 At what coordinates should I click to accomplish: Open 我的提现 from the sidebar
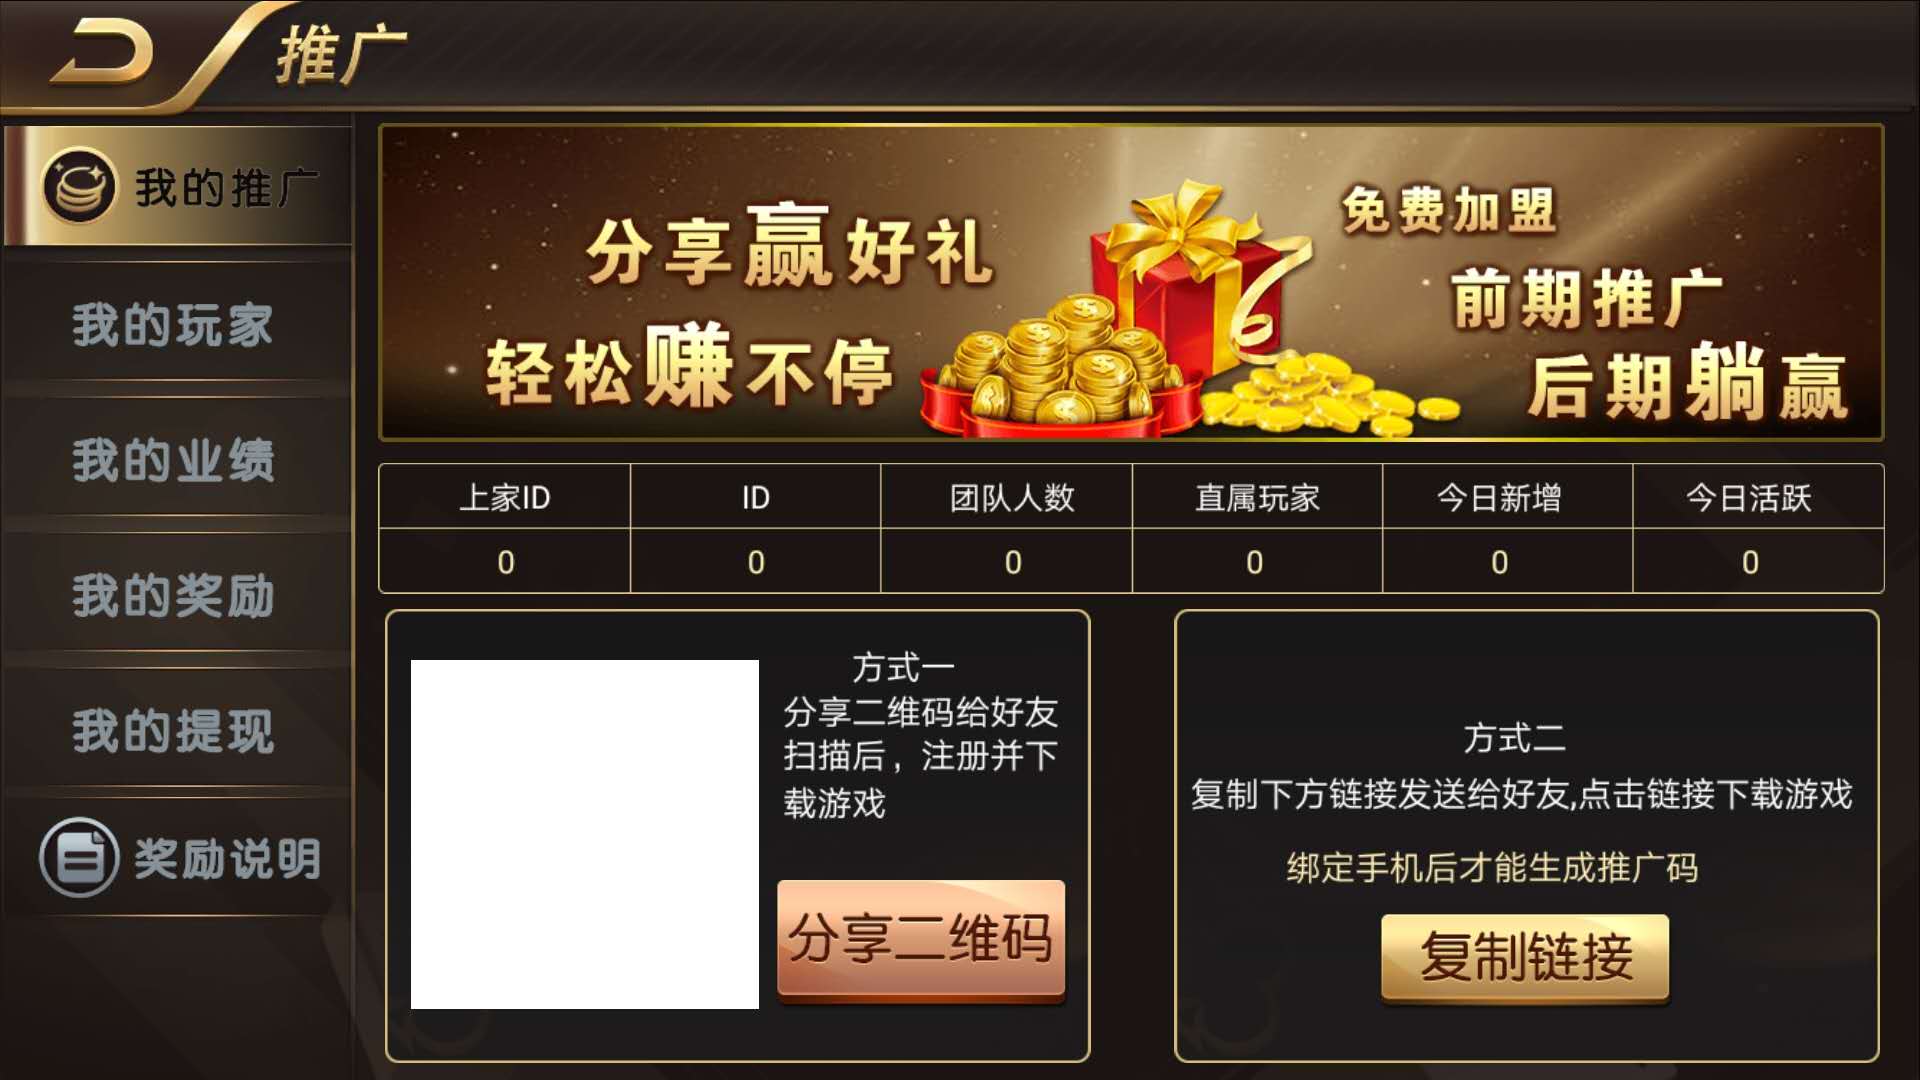point(172,730)
